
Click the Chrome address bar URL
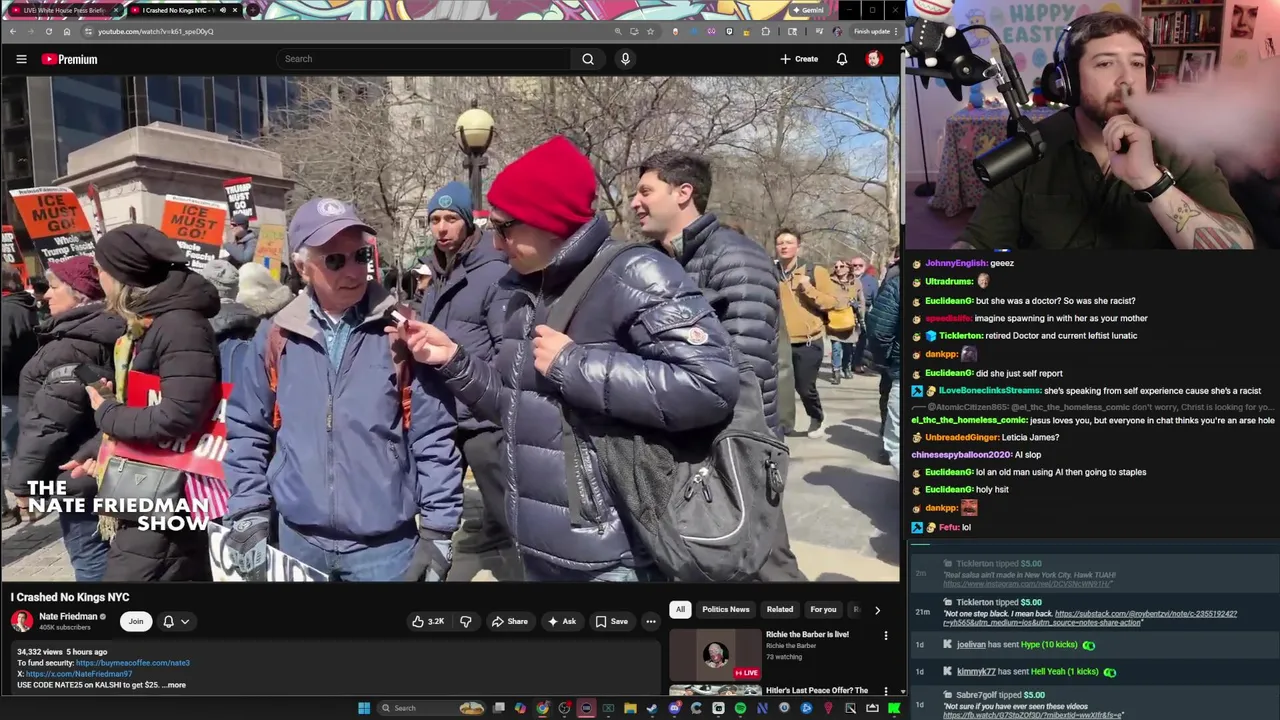155,31
